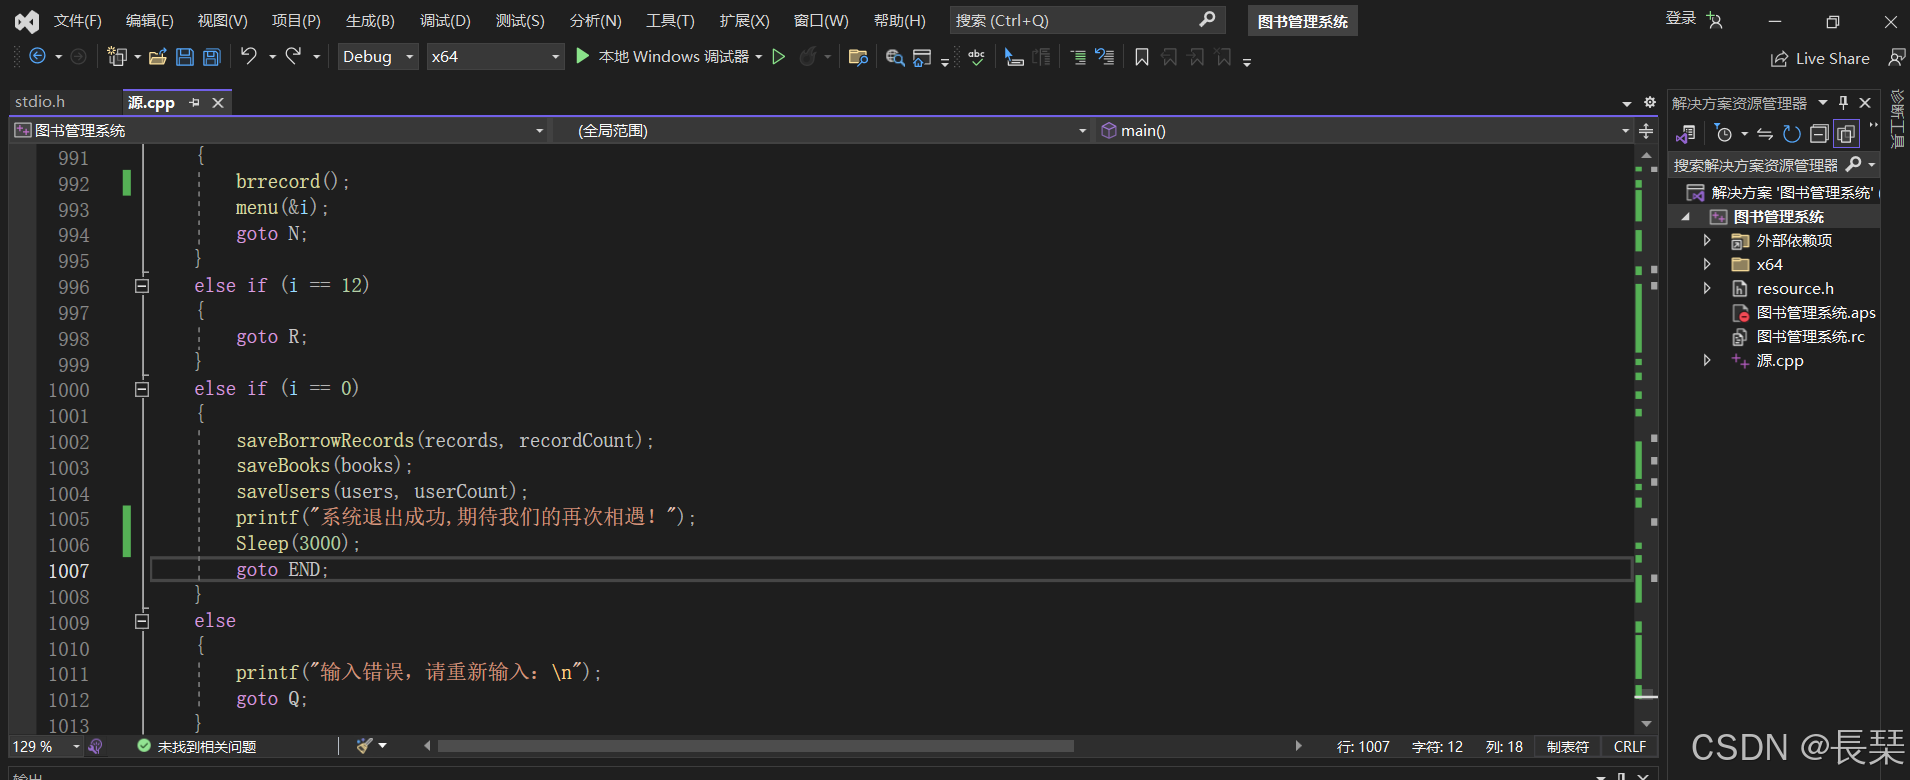The width and height of the screenshot is (1910, 780).
Task: Expand the 外部依赖项 tree node
Action: [1707, 240]
